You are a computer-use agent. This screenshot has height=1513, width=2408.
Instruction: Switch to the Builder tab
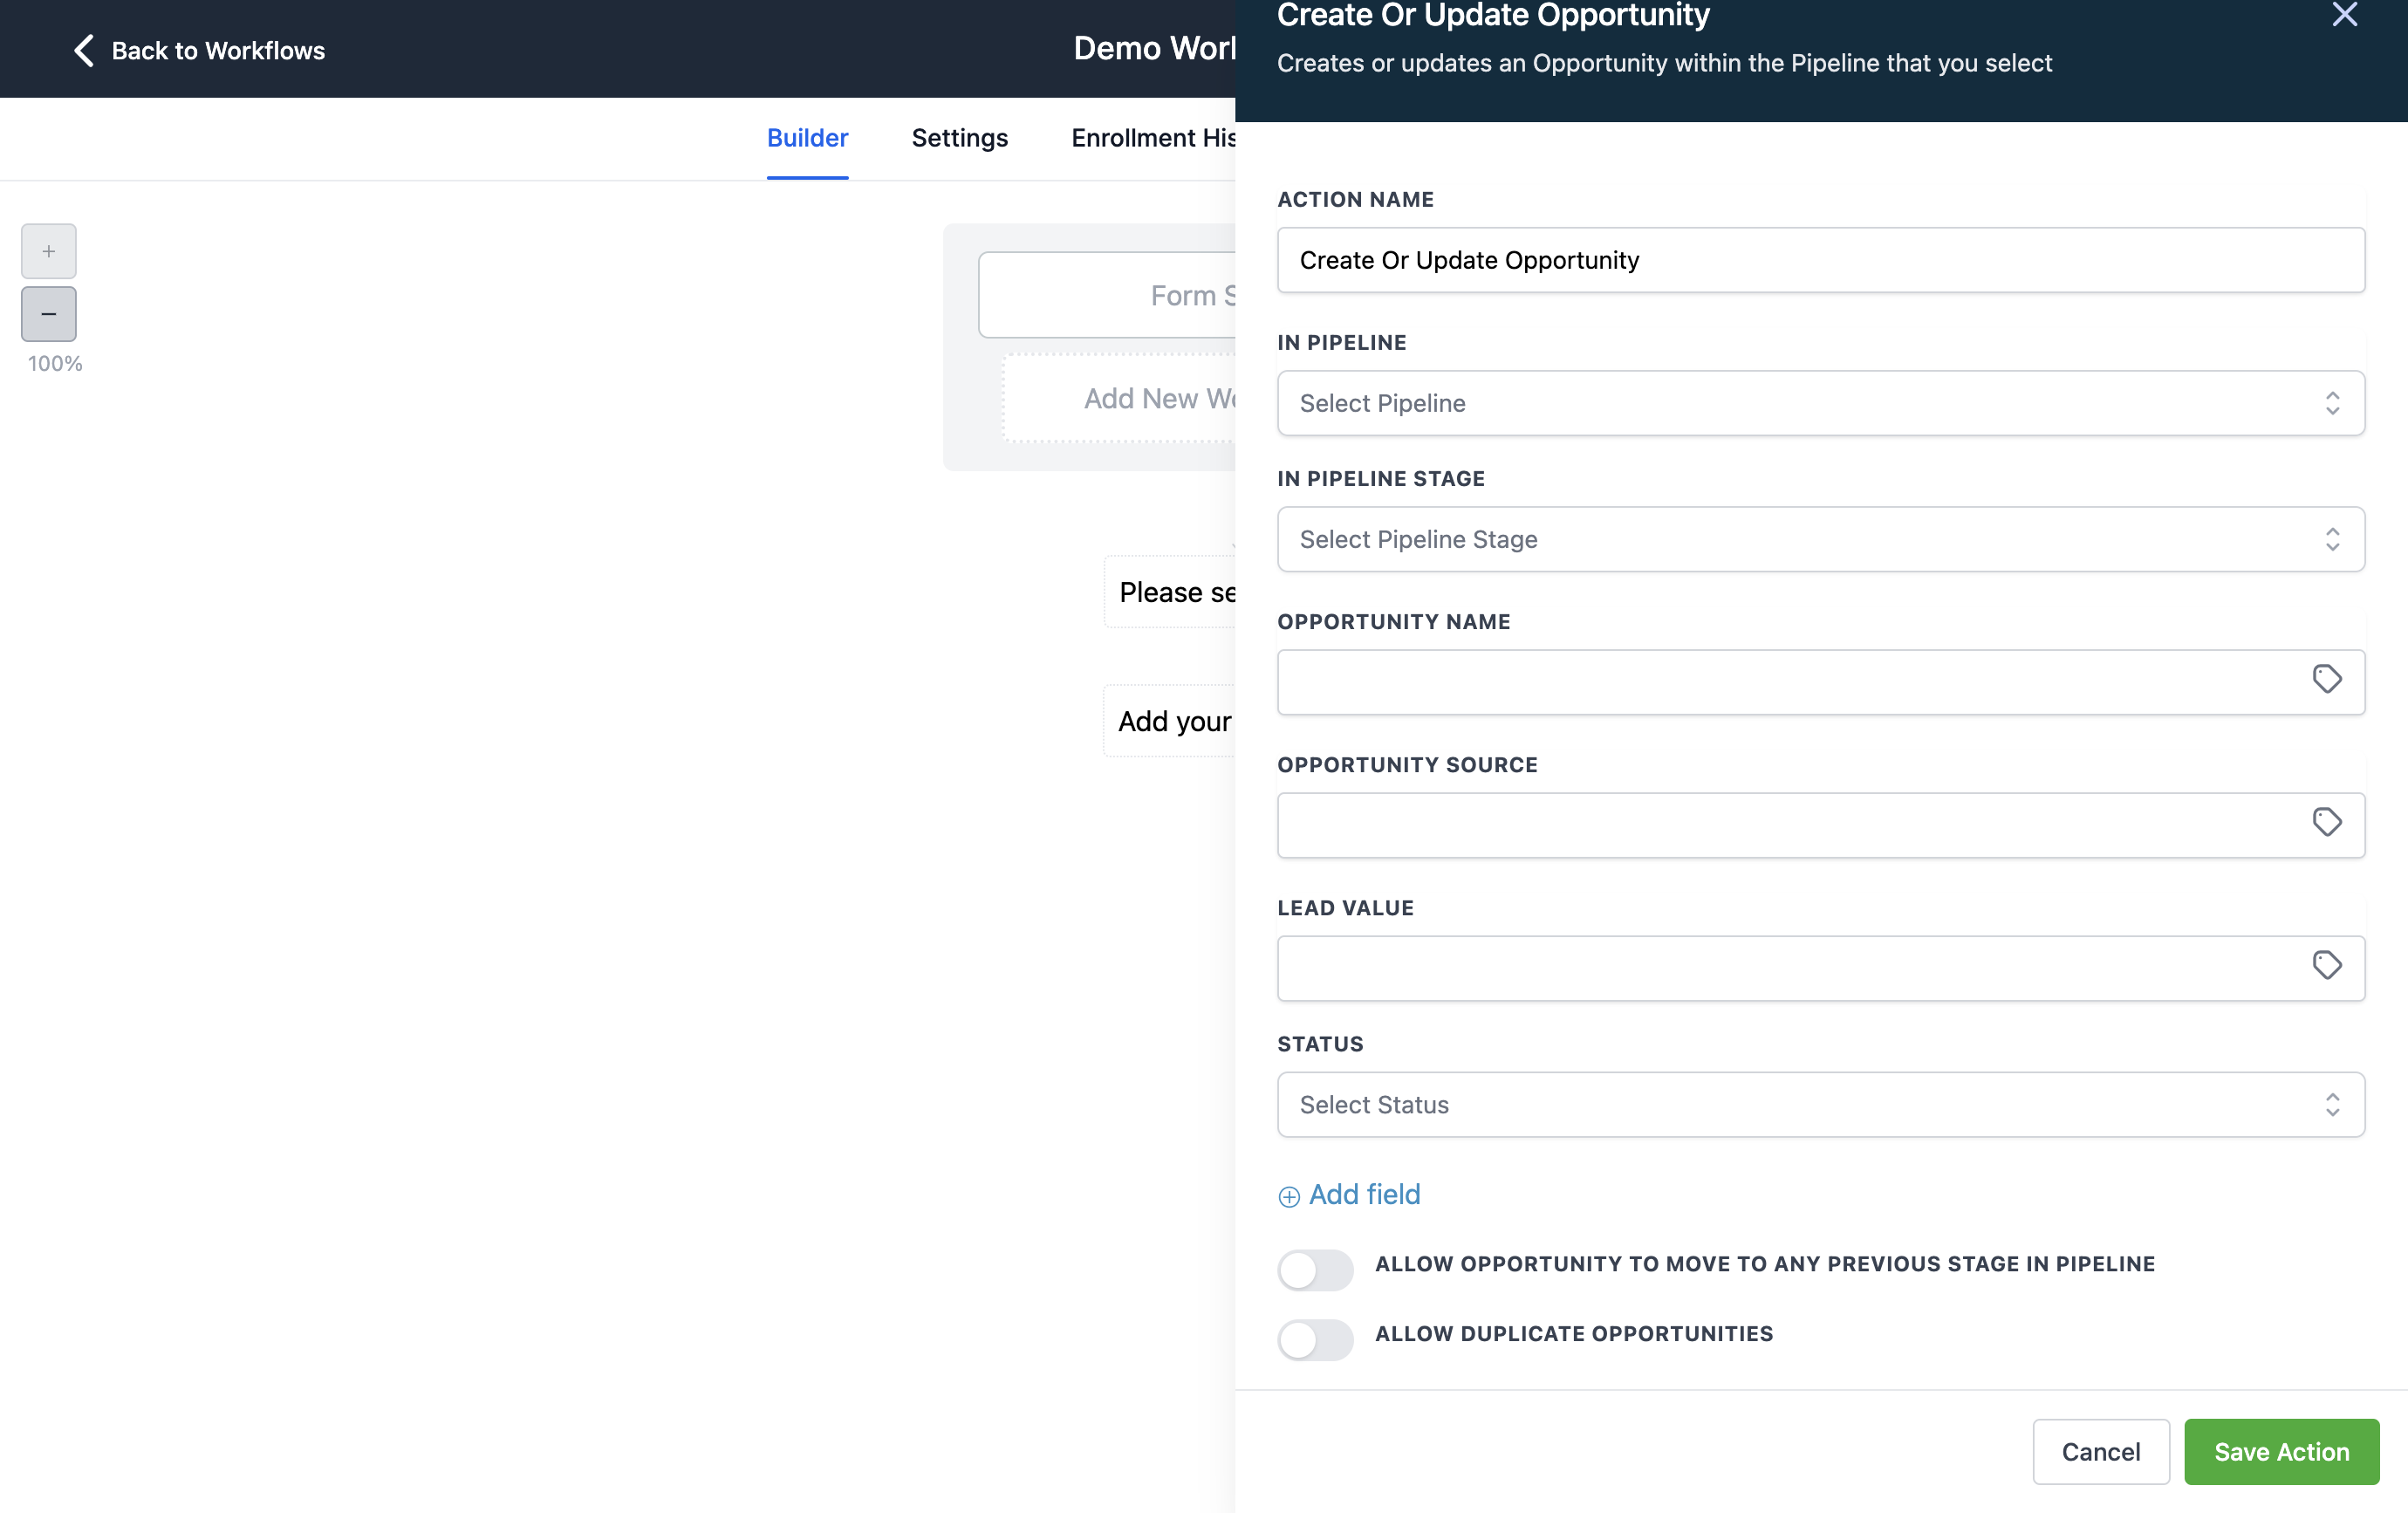point(807,138)
